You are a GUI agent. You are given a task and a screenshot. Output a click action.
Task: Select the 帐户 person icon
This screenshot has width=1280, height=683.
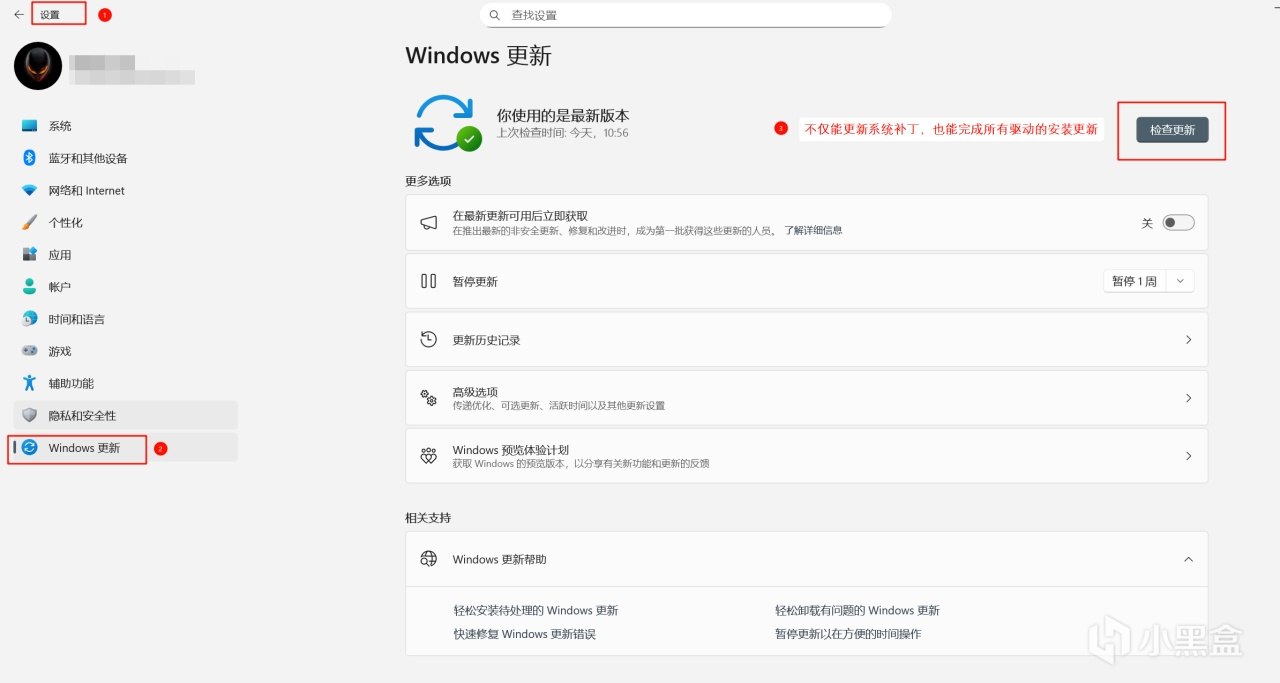point(29,287)
